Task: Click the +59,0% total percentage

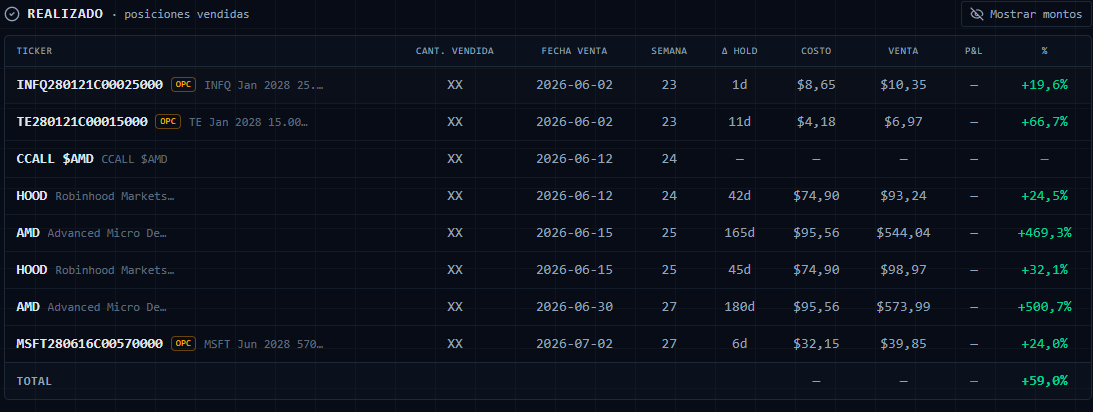Action: pyautogui.click(x=1044, y=381)
